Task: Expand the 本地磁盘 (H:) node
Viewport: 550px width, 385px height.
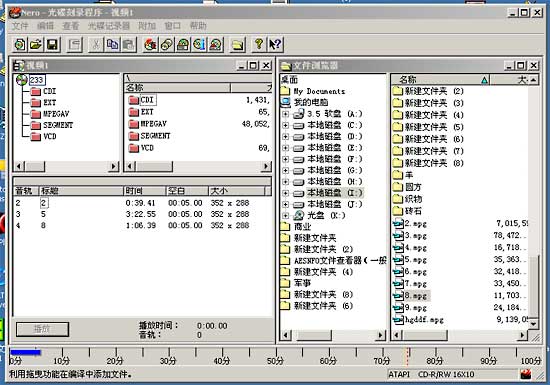Action: click(286, 182)
